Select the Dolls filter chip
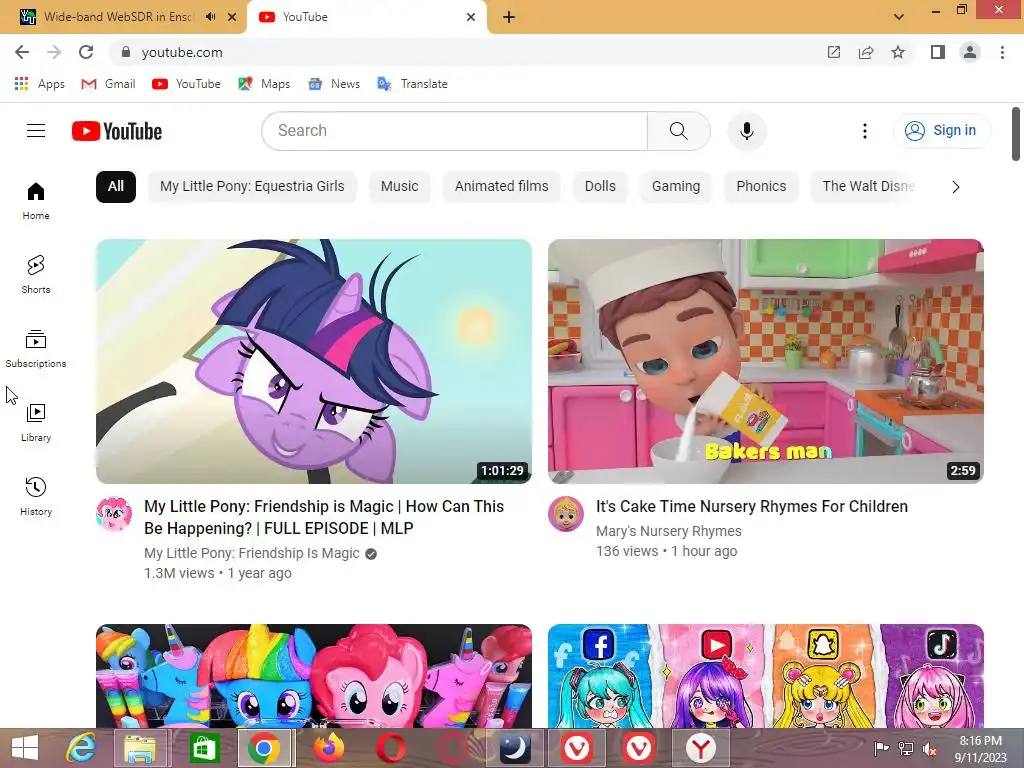Image resolution: width=1024 pixels, height=768 pixels. [600, 187]
